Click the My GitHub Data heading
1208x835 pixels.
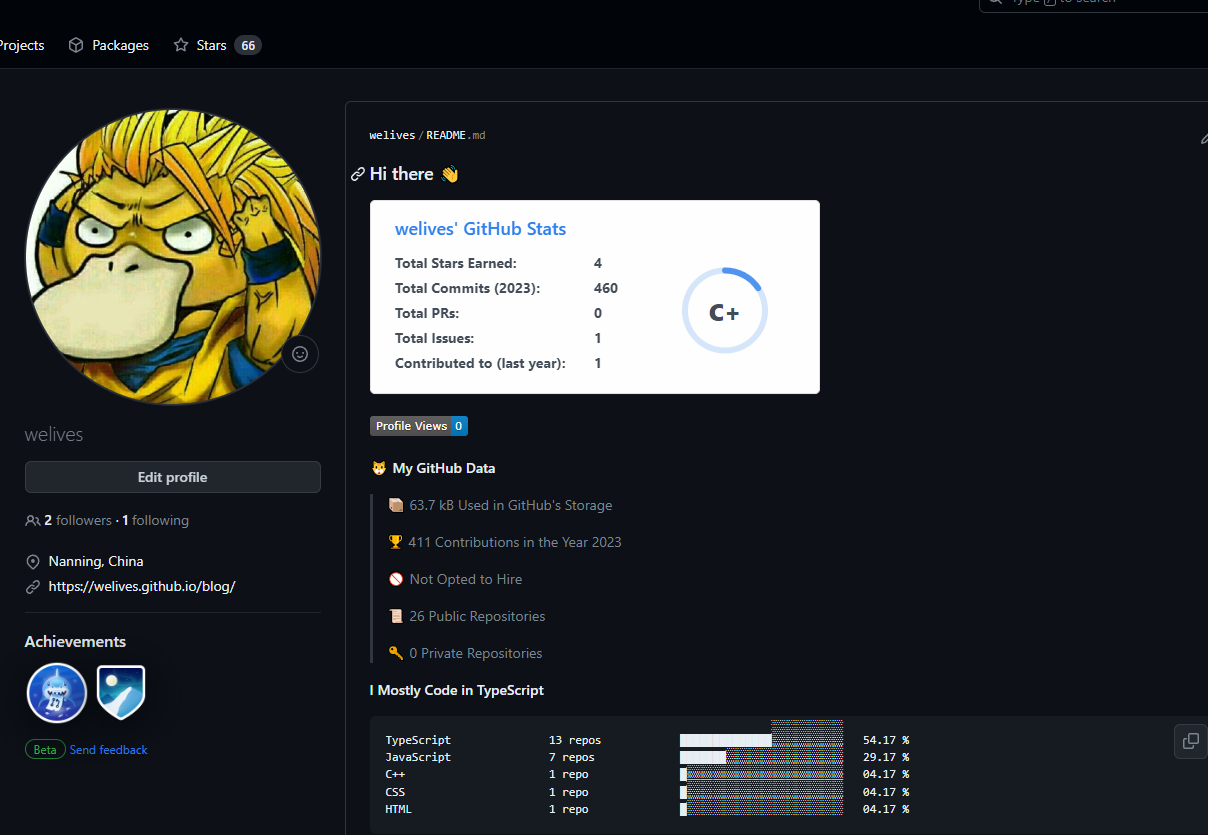point(443,468)
